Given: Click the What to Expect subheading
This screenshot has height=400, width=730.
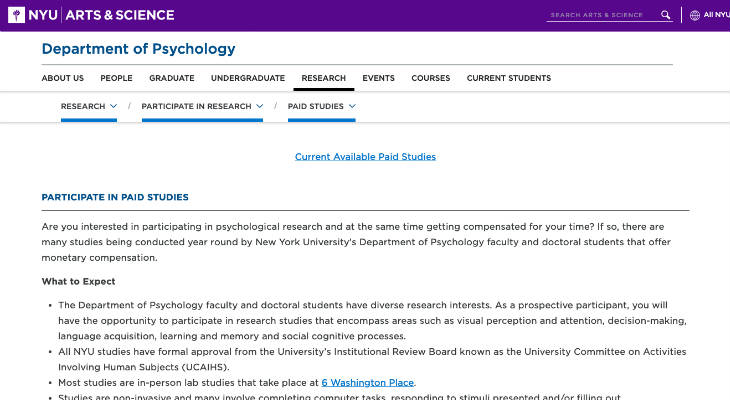Looking at the screenshot, I should click(x=78, y=281).
